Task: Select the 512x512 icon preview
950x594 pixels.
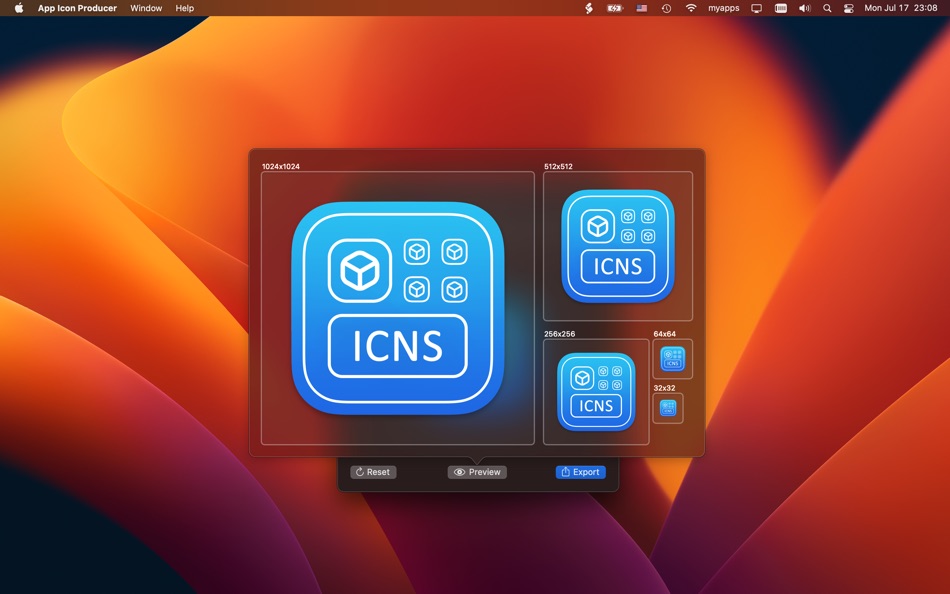Action: tap(618, 246)
